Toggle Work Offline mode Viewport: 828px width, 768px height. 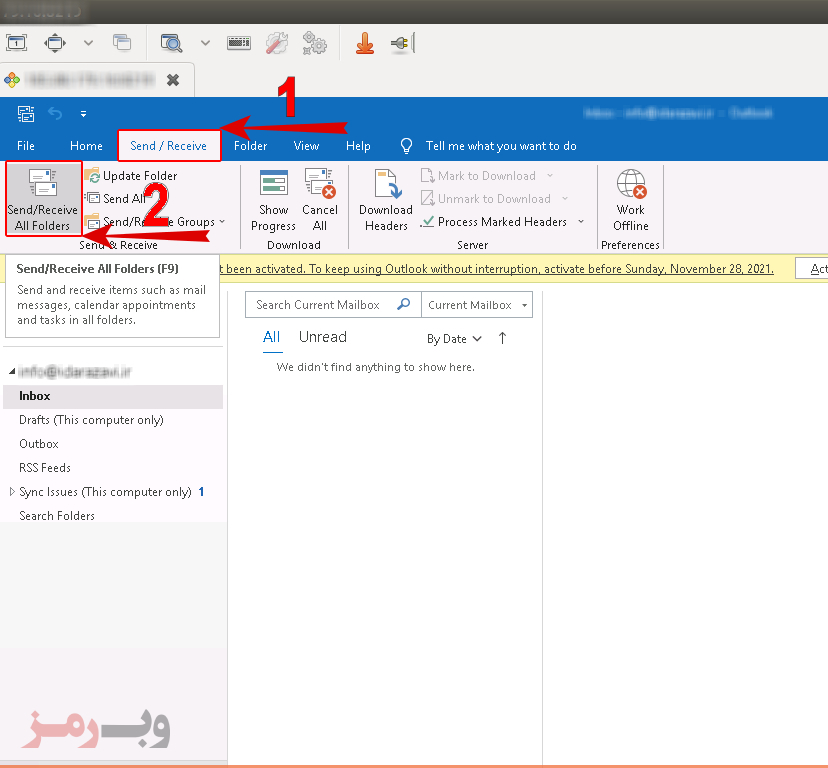click(631, 200)
